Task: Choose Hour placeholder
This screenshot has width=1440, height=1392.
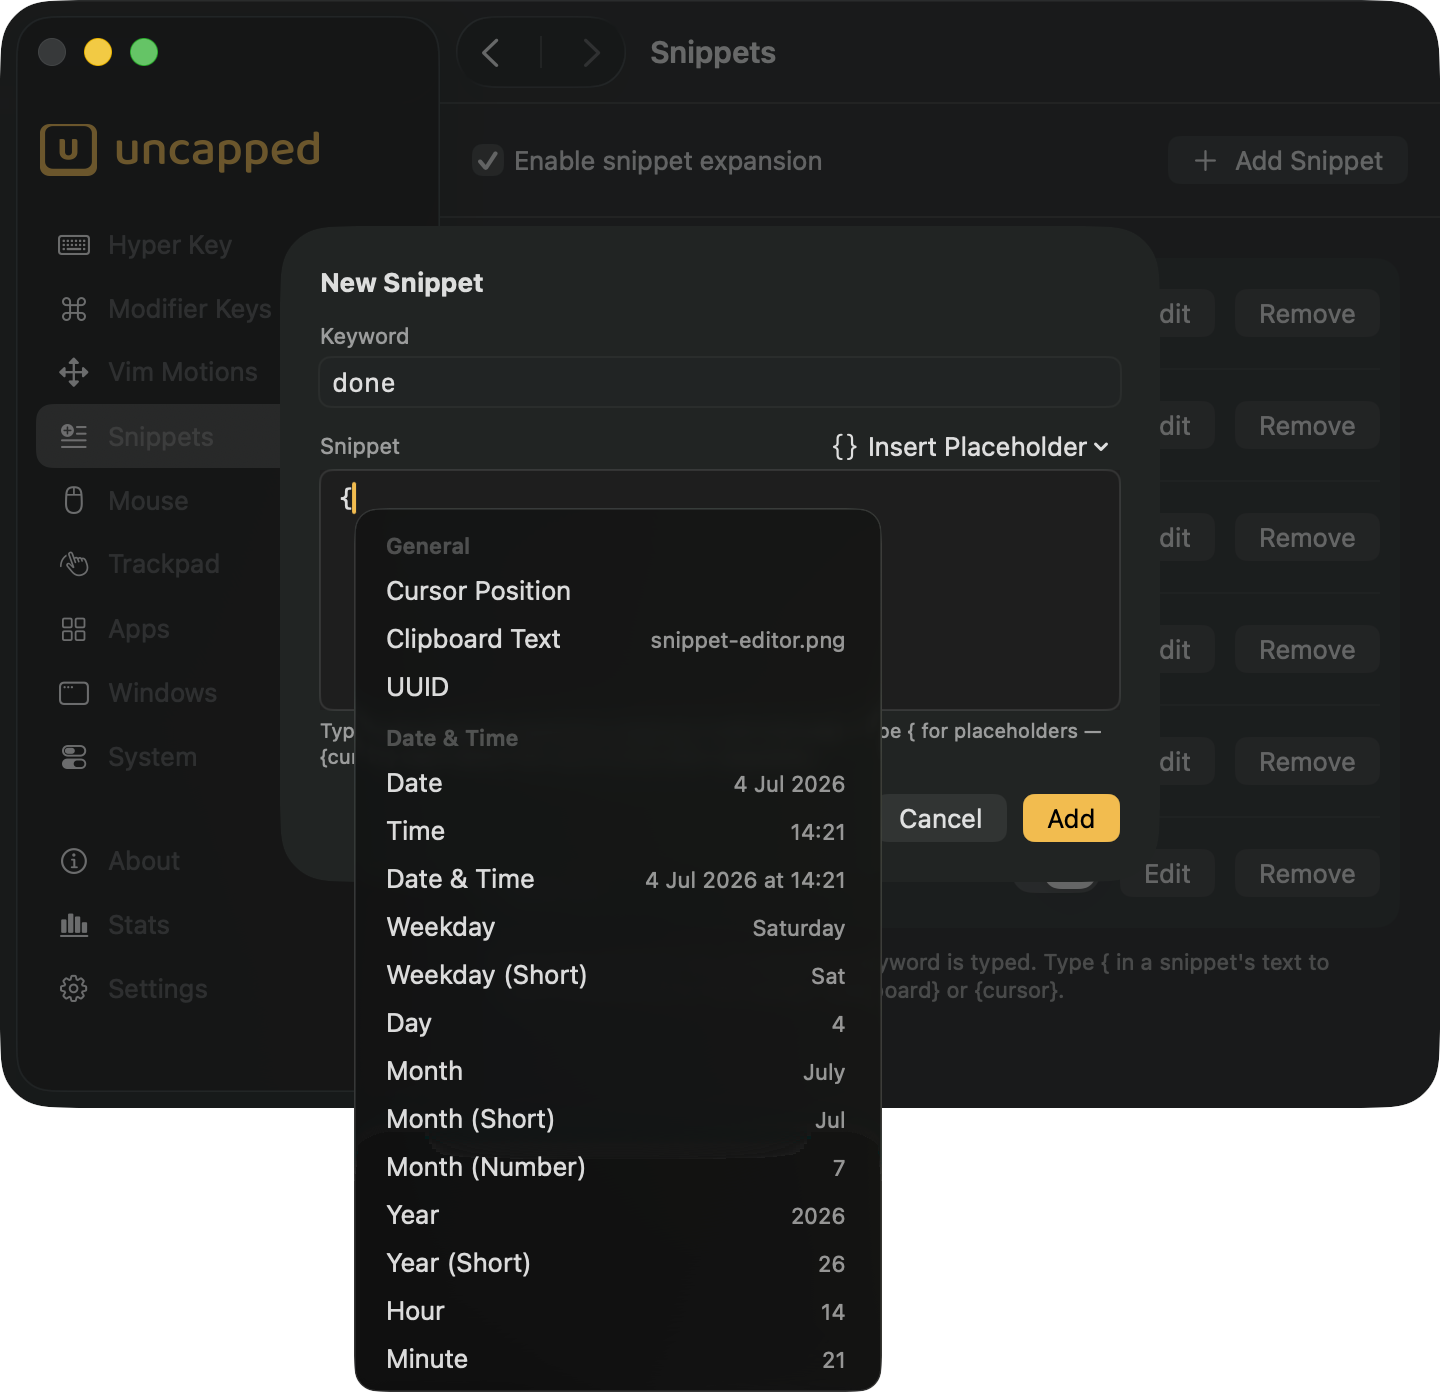Action: click(x=617, y=1311)
